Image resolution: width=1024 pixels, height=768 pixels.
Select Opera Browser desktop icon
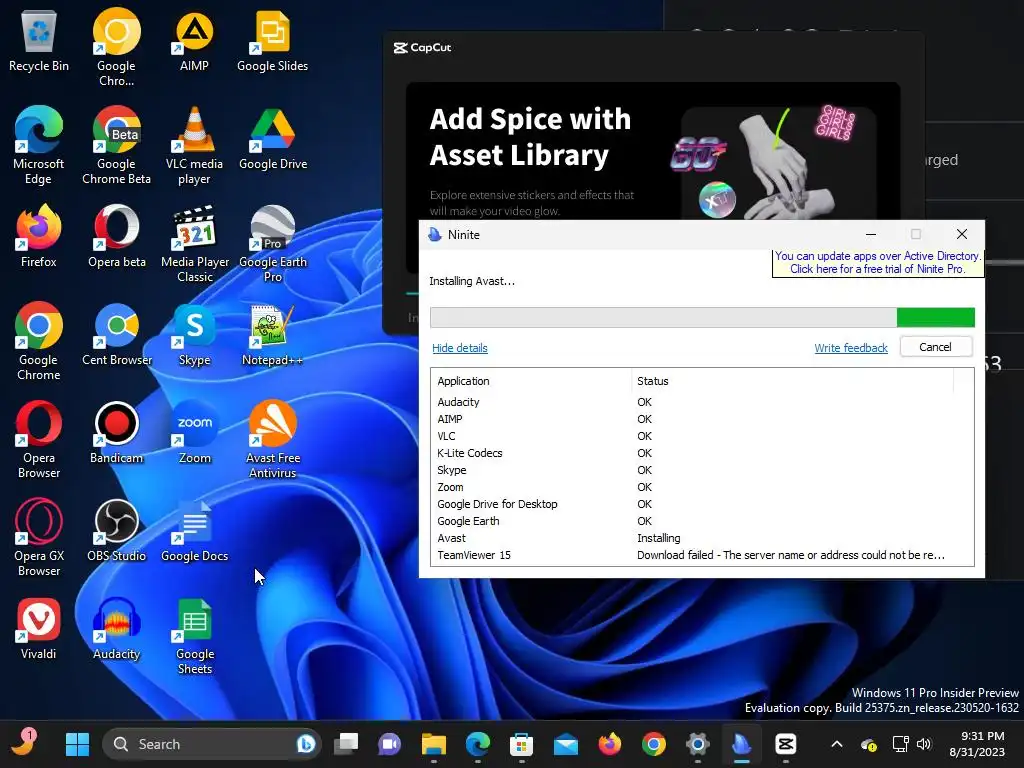click(39, 440)
